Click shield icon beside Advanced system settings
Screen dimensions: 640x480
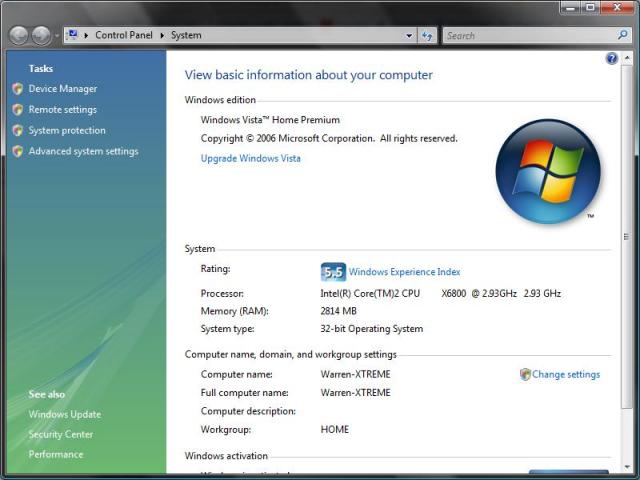click(x=18, y=151)
